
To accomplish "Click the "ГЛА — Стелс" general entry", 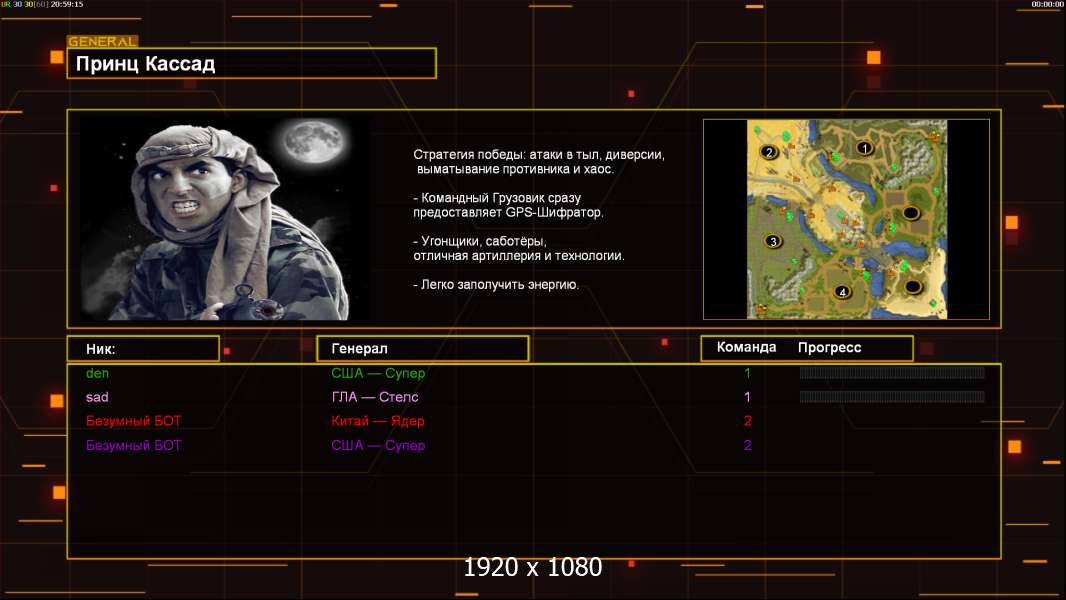I will click(x=375, y=397).
